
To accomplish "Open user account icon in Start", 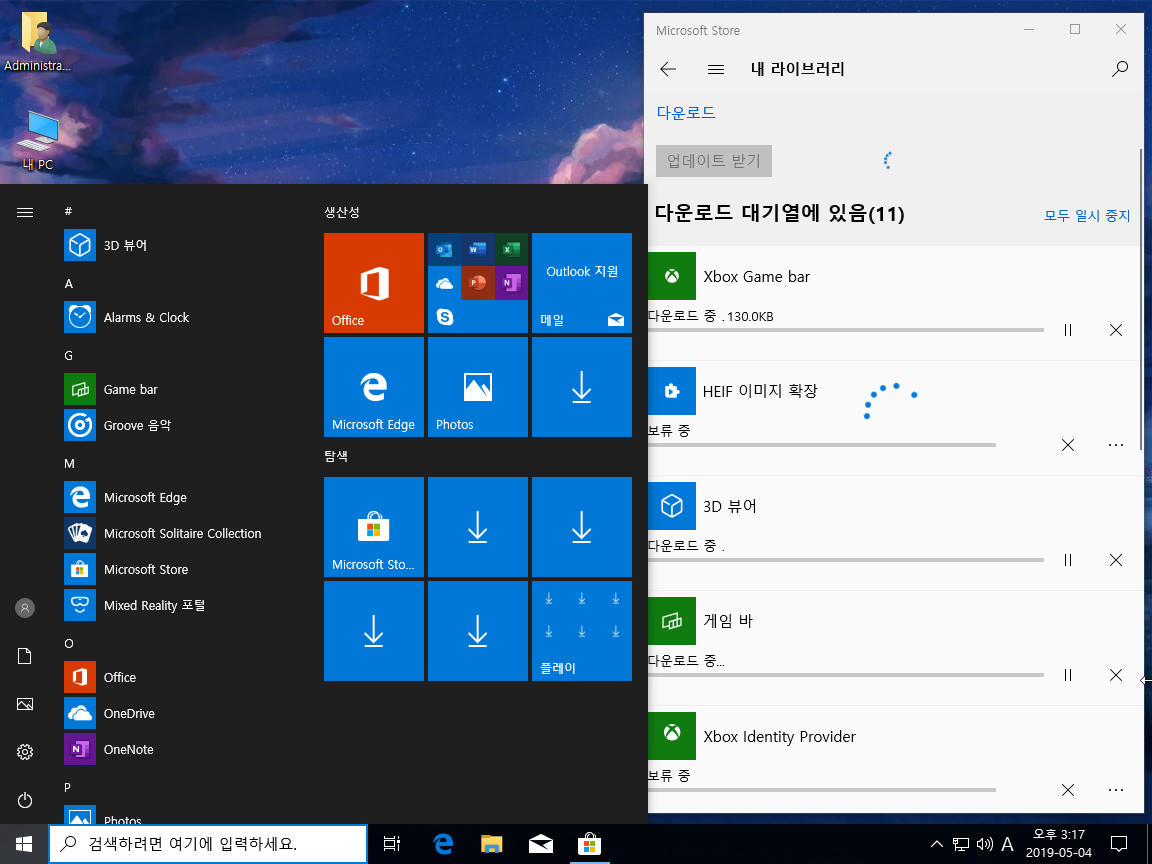I will pyautogui.click(x=25, y=608).
